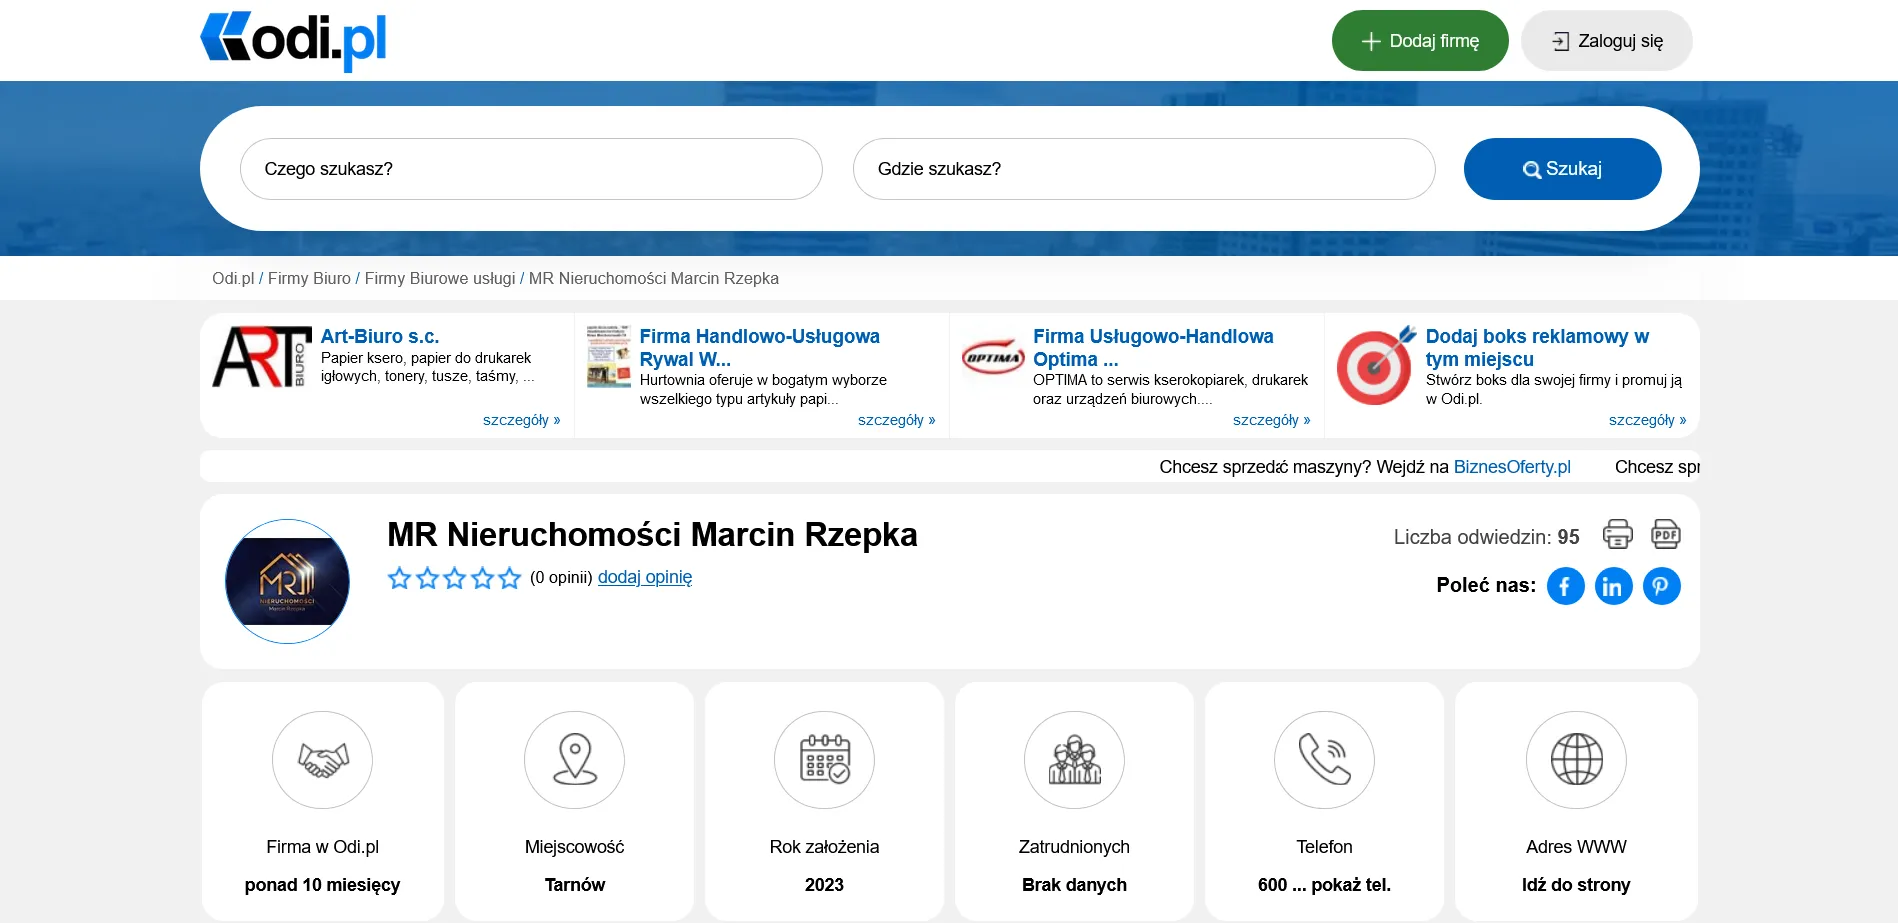Open the dodaj opinię link
This screenshot has height=923, width=1898.
645,577
